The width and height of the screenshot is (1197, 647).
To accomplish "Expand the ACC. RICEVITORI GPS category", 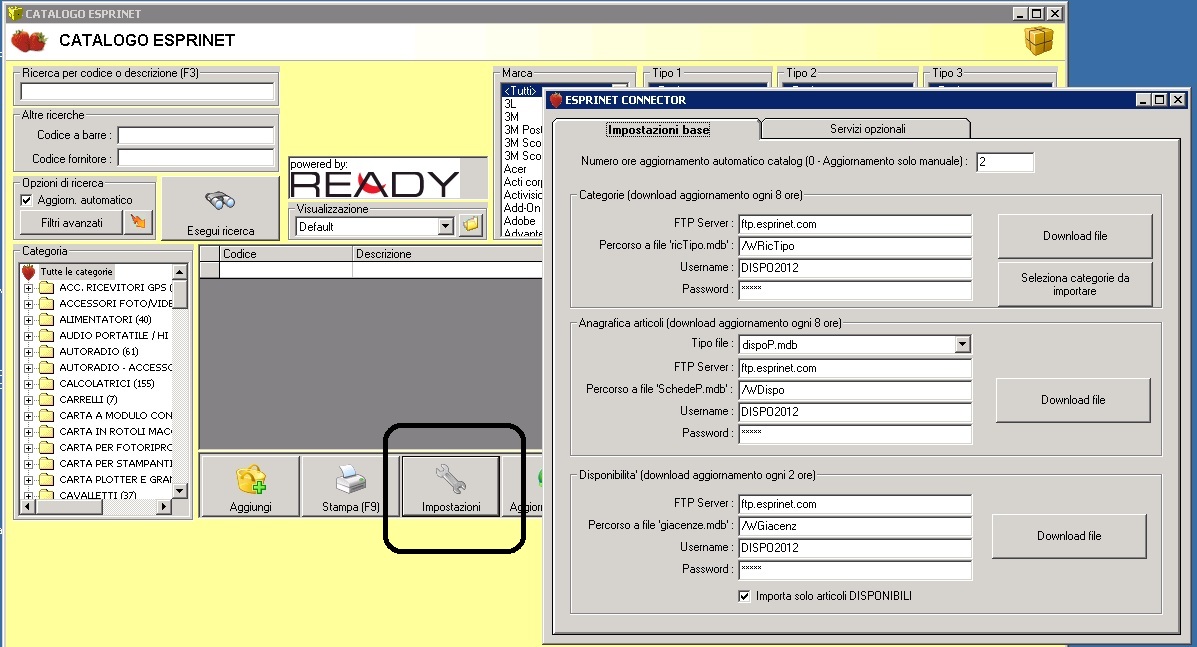I will 28,288.
